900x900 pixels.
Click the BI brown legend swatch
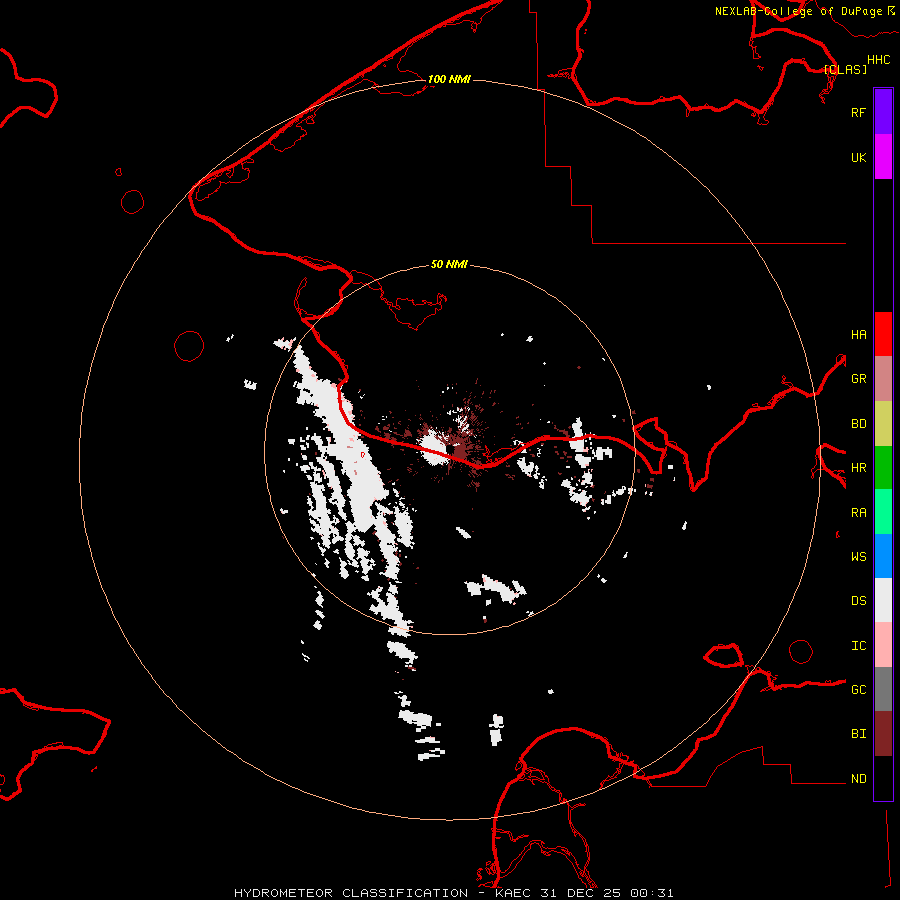coord(883,734)
